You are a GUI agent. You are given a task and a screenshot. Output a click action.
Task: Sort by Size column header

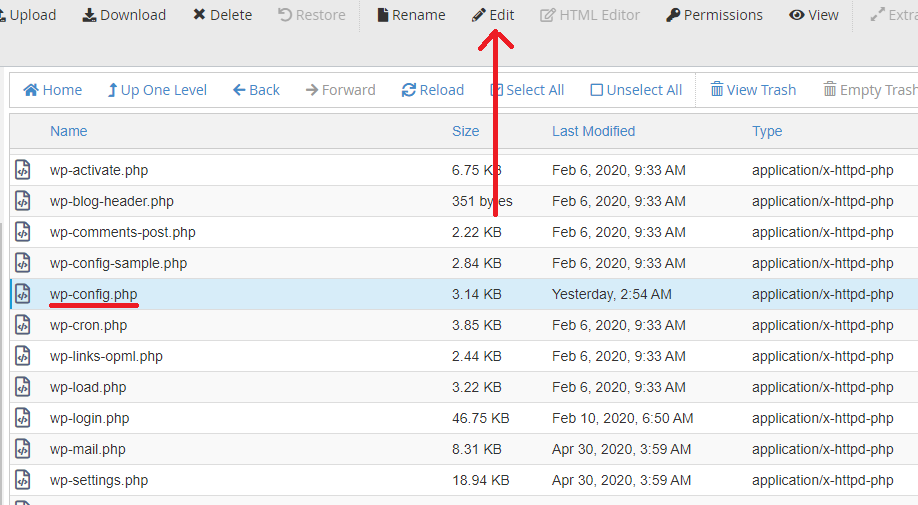coord(465,131)
